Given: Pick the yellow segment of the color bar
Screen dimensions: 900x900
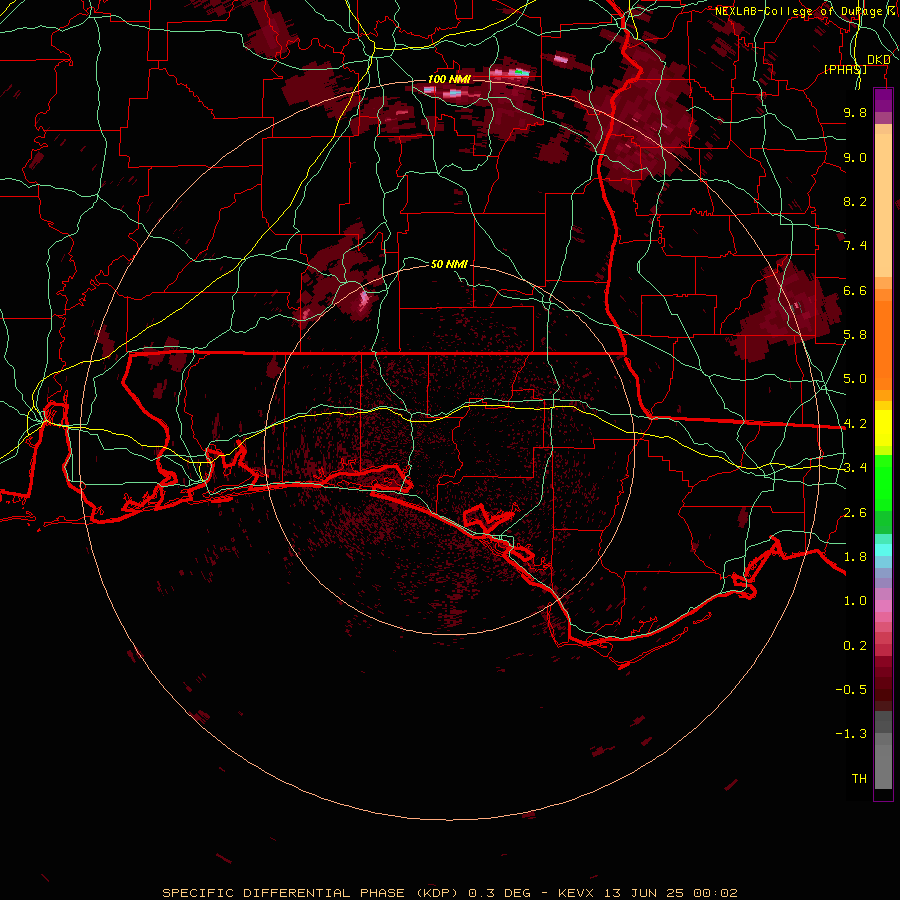Looking at the screenshot, I should coord(883,428).
